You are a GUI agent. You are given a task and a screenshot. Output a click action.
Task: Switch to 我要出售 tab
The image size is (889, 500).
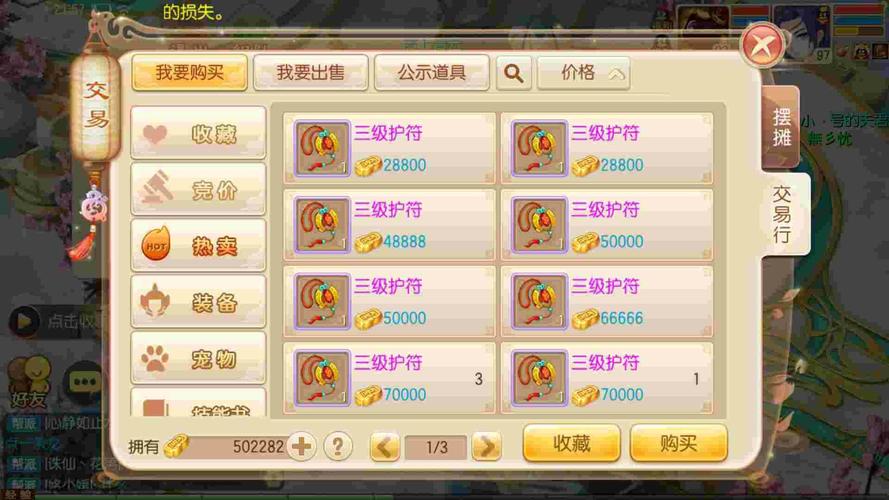tap(311, 73)
